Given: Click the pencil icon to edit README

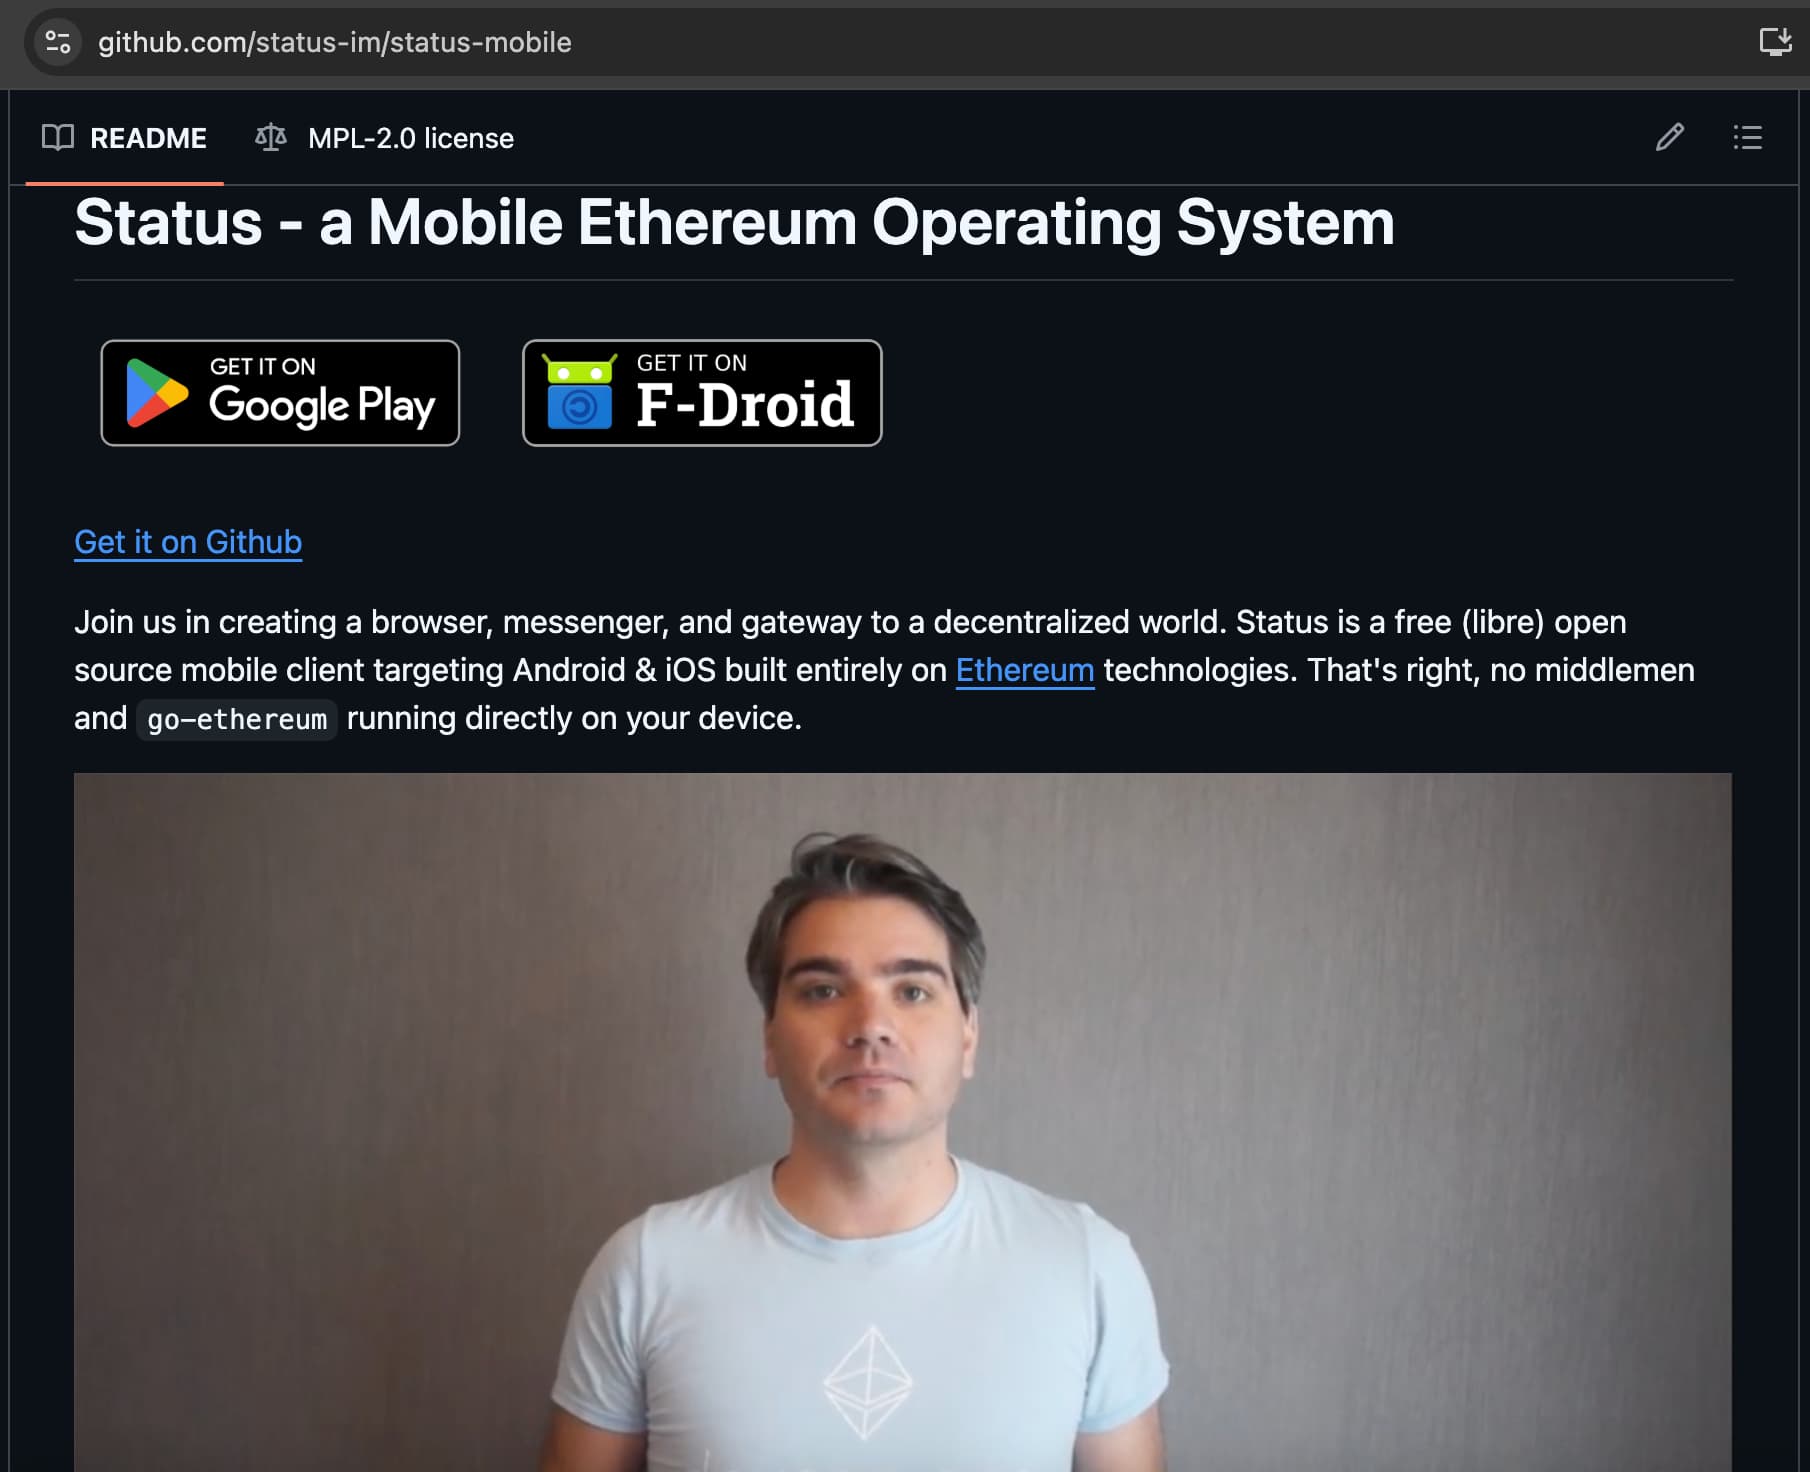Looking at the screenshot, I should [1669, 137].
